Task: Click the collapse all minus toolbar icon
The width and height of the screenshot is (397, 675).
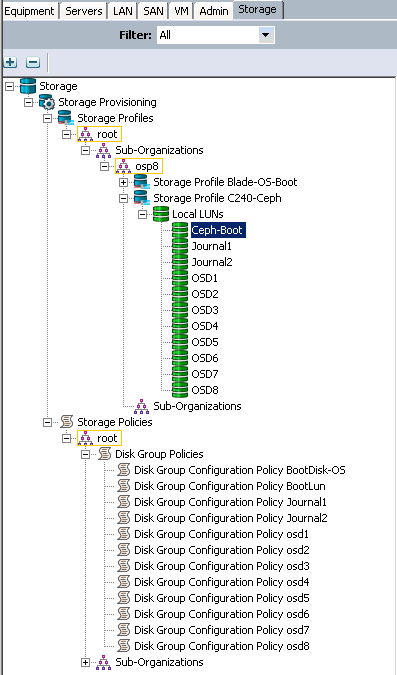Action: point(33,62)
